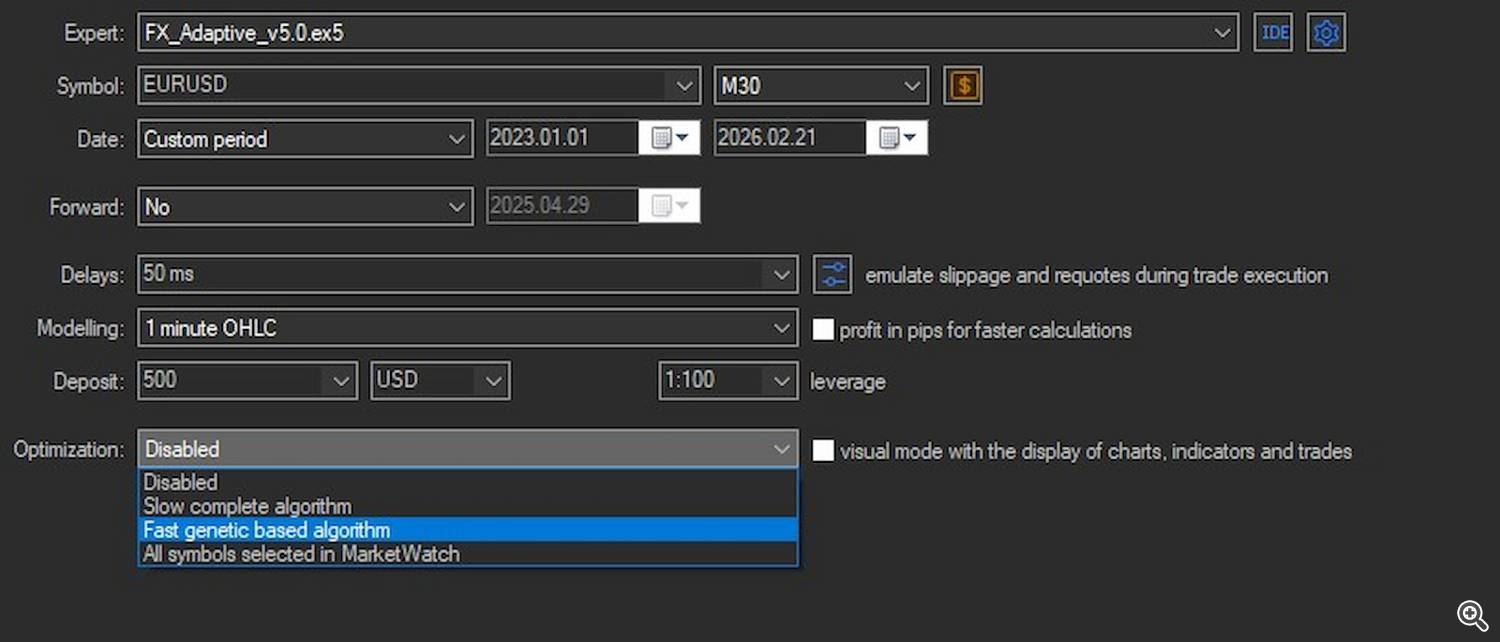
Task: Open the 1:100 leverage dropdown
Action: pos(728,380)
